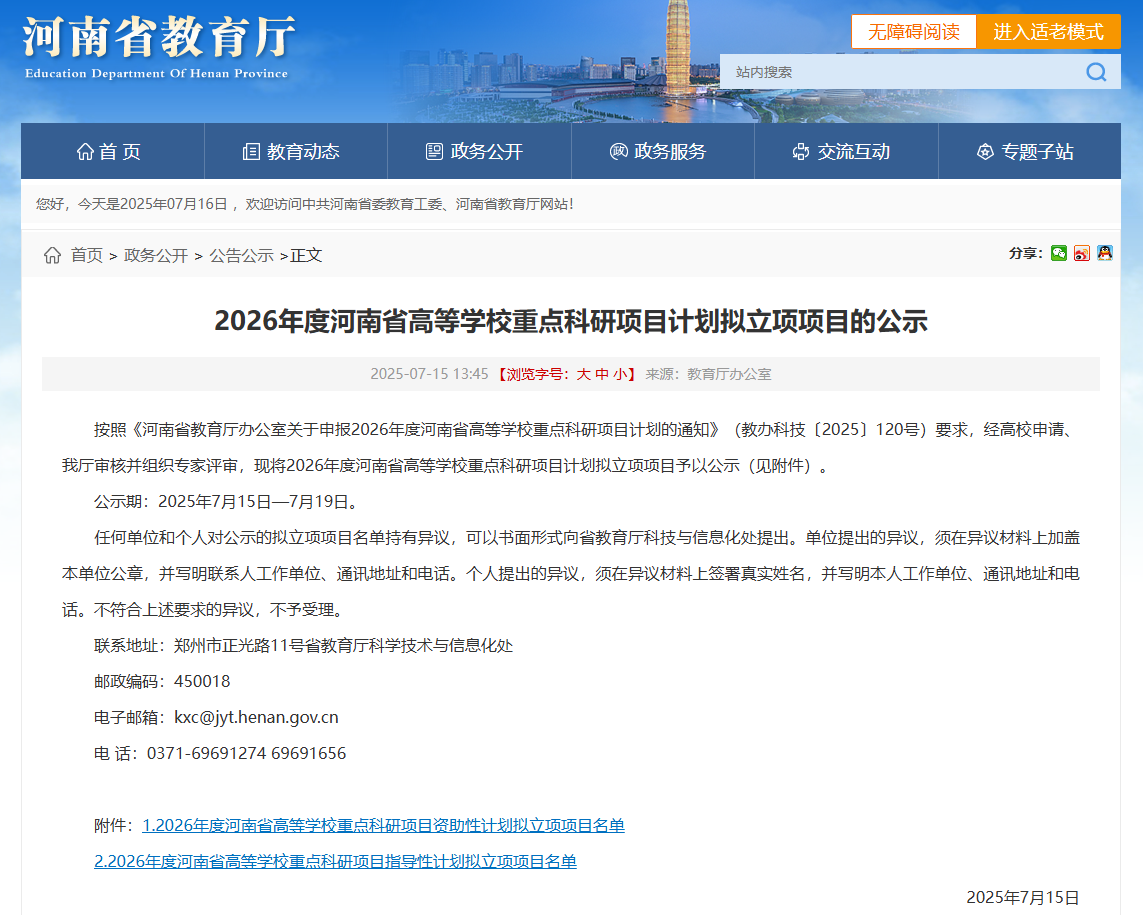Share the page via Weibo icon

[x=1082, y=253]
